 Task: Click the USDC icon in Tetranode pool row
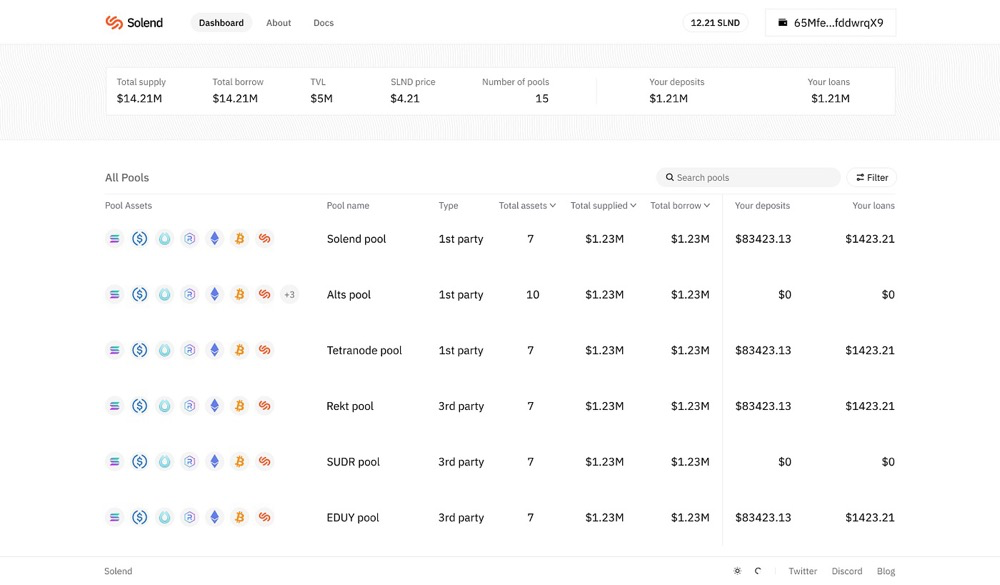tap(140, 350)
